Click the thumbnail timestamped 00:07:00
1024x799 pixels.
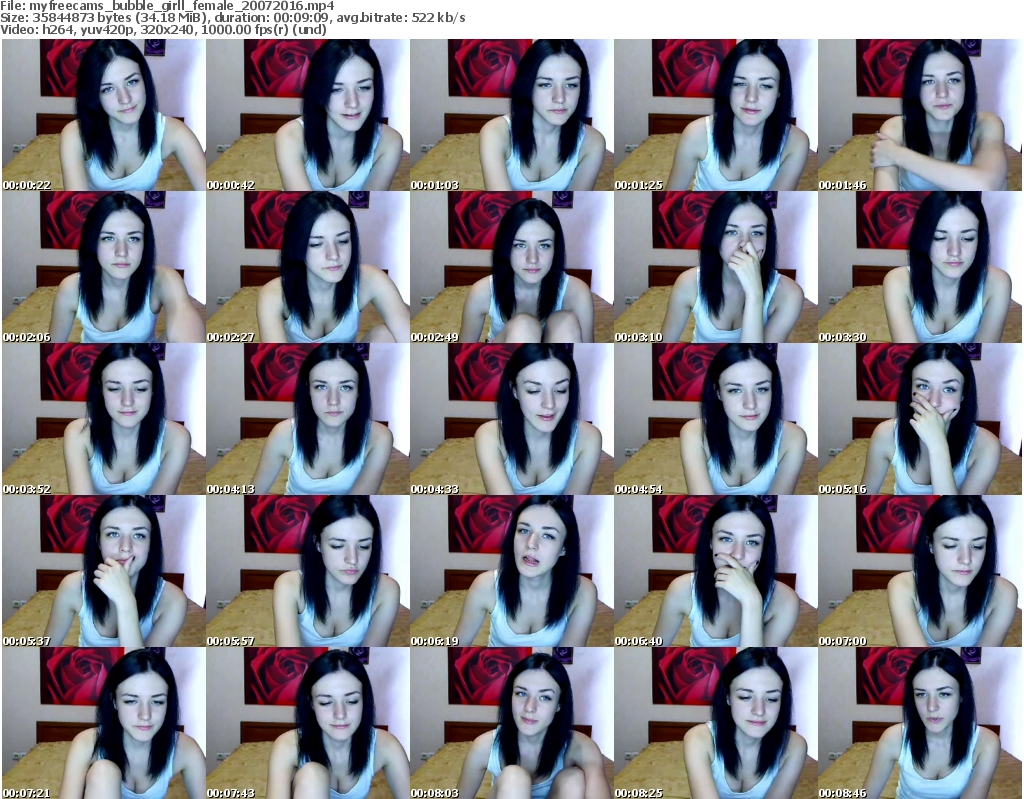point(920,571)
